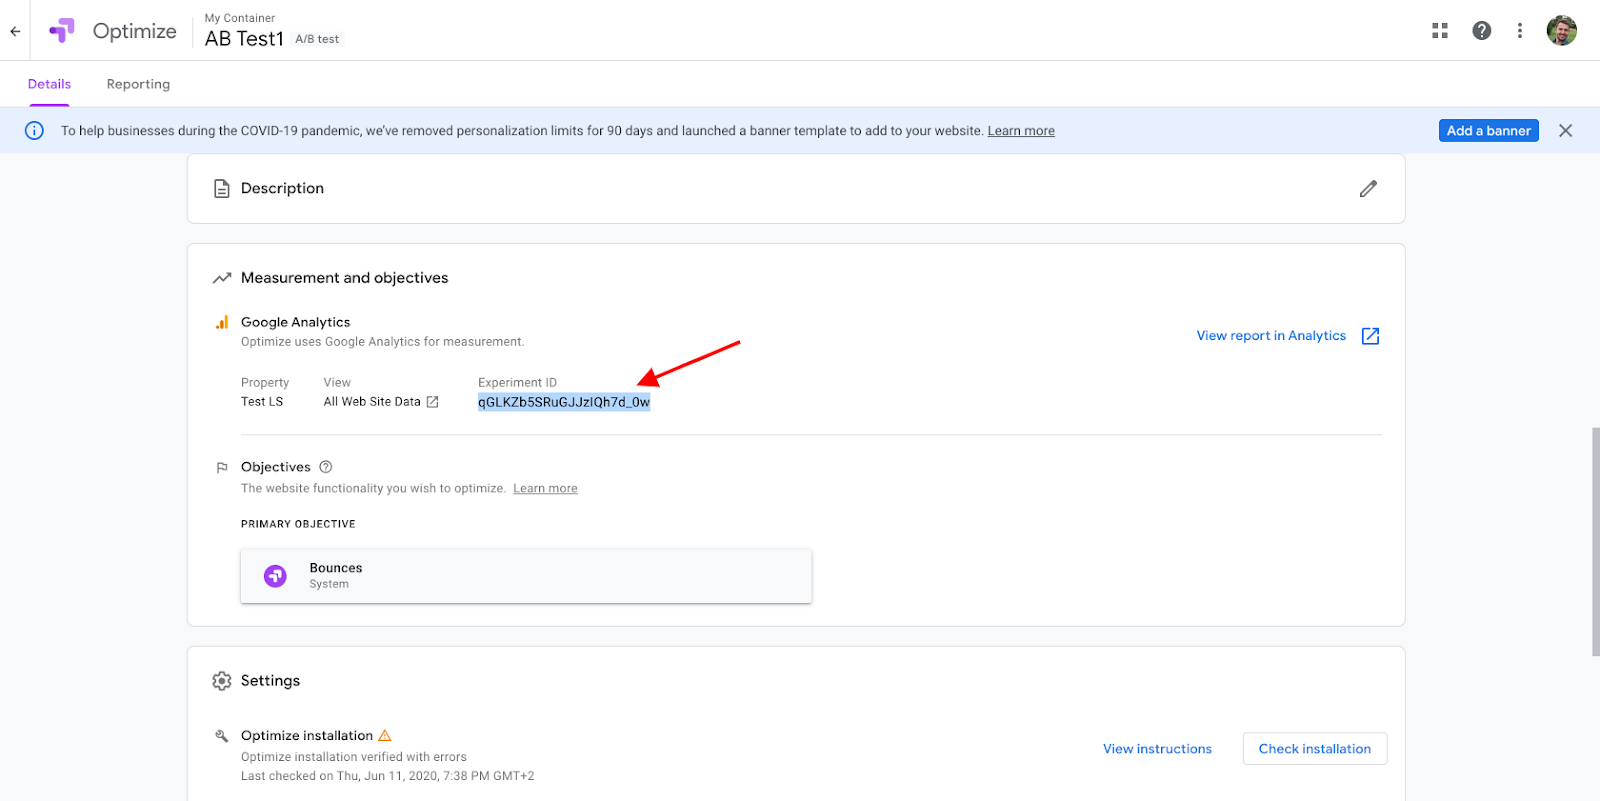Image resolution: width=1600 pixels, height=801 pixels.
Task: Dismiss the COVID-19 notice banner
Action: point(1566,131)
